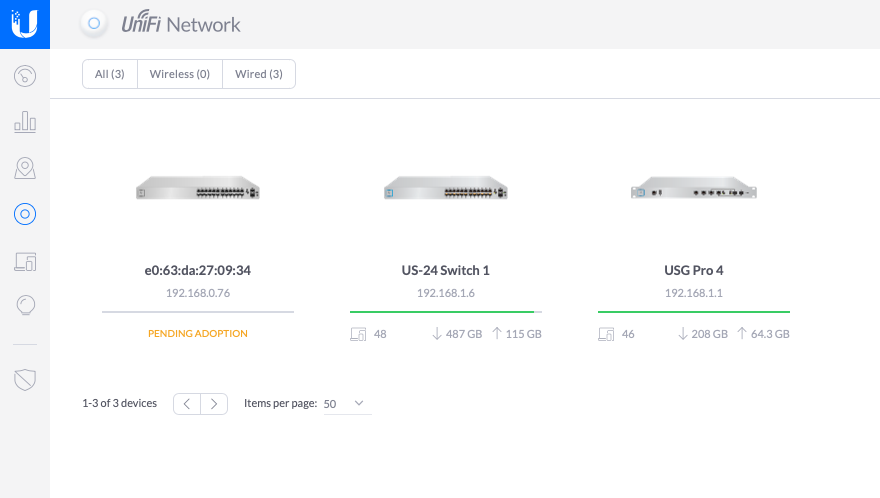
Task: Switch to the Wireless (0) tab
Action: [x=180, y=74]
